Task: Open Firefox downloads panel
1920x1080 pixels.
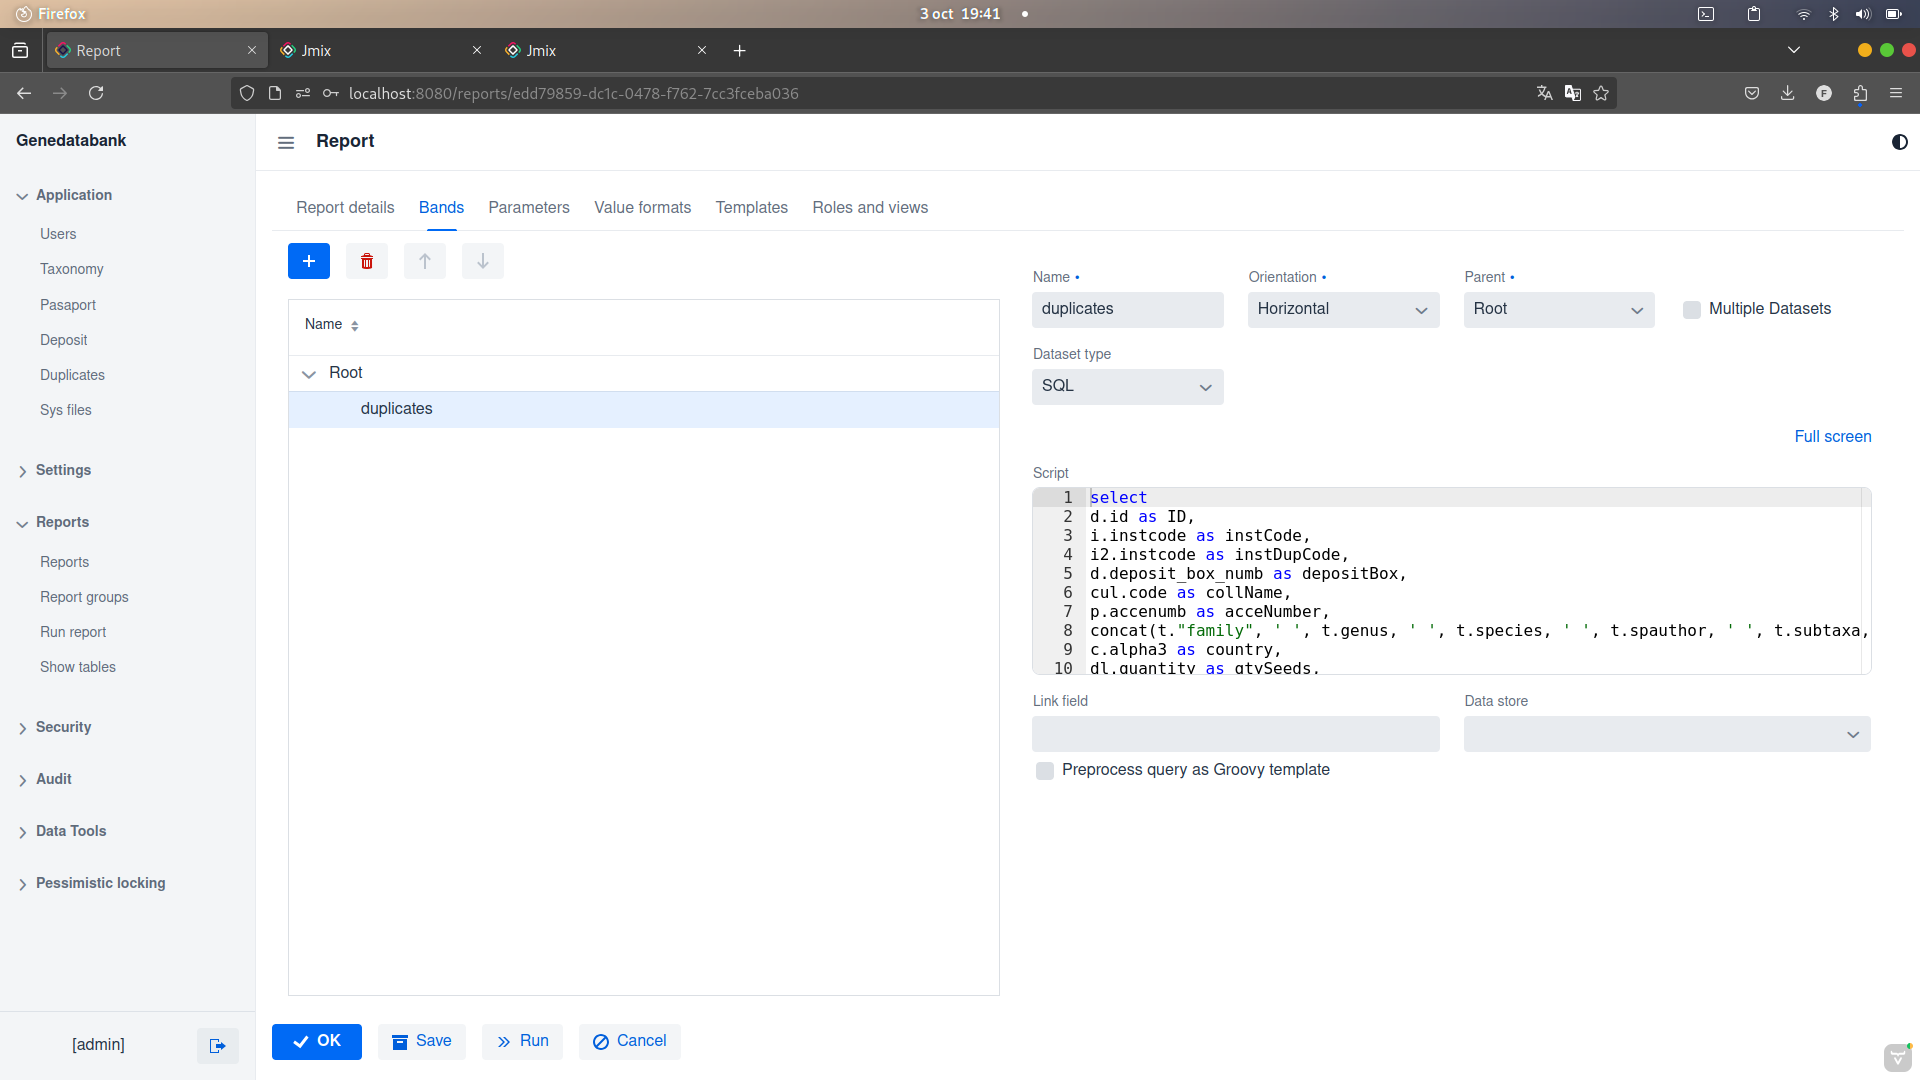Action: click(x=1787, y=93)
